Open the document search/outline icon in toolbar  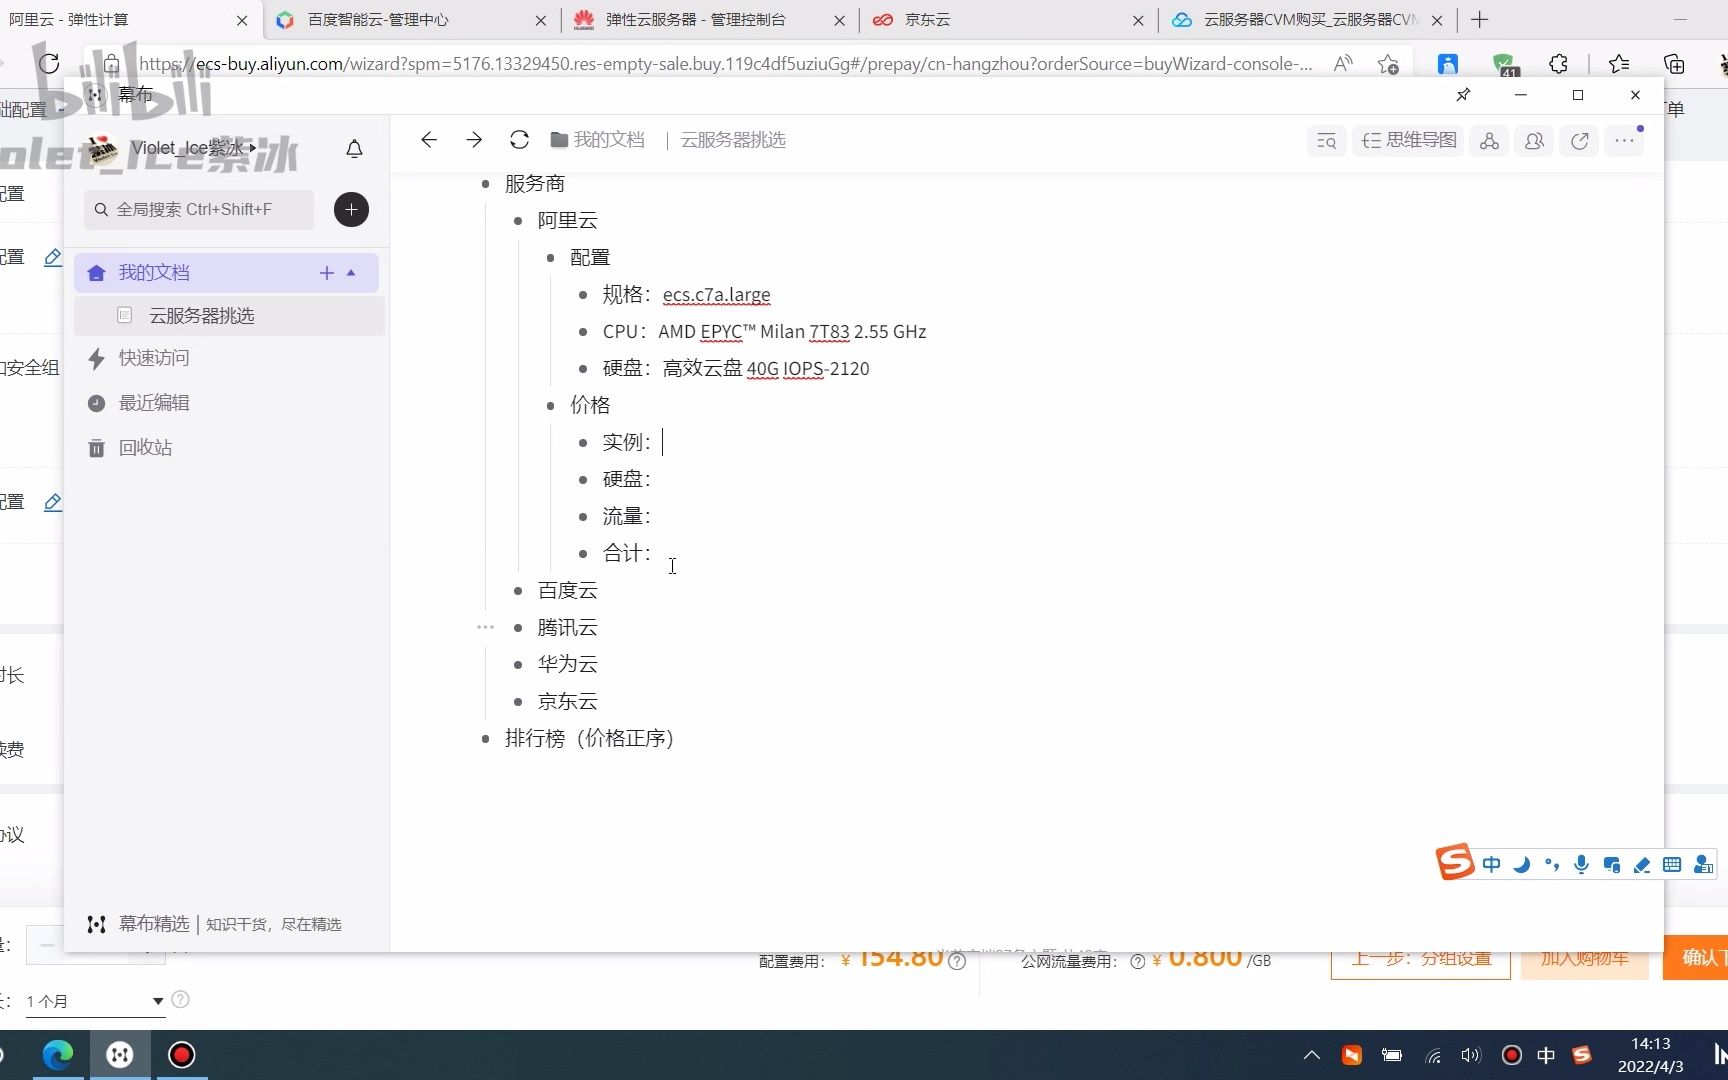point(1327,141)
